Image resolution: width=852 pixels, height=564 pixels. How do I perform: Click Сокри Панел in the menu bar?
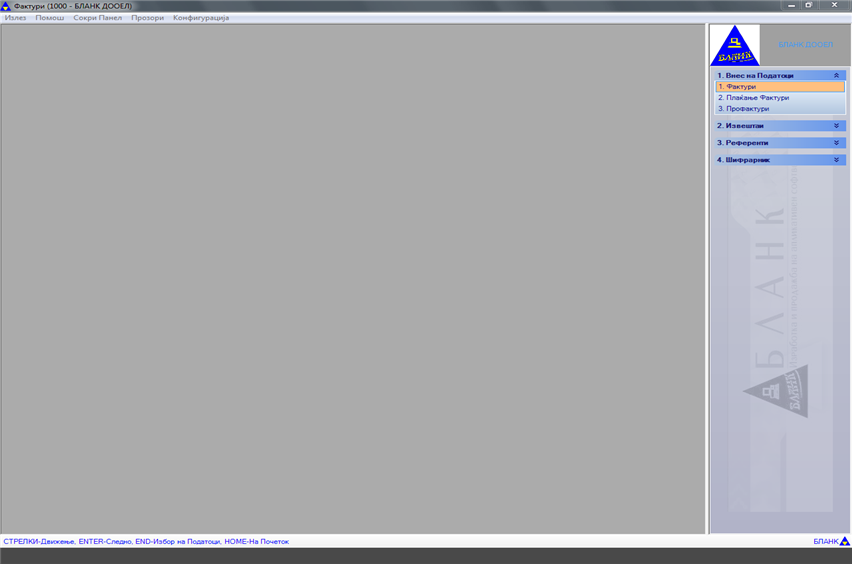pyautogui.click(x=97, y=18)
